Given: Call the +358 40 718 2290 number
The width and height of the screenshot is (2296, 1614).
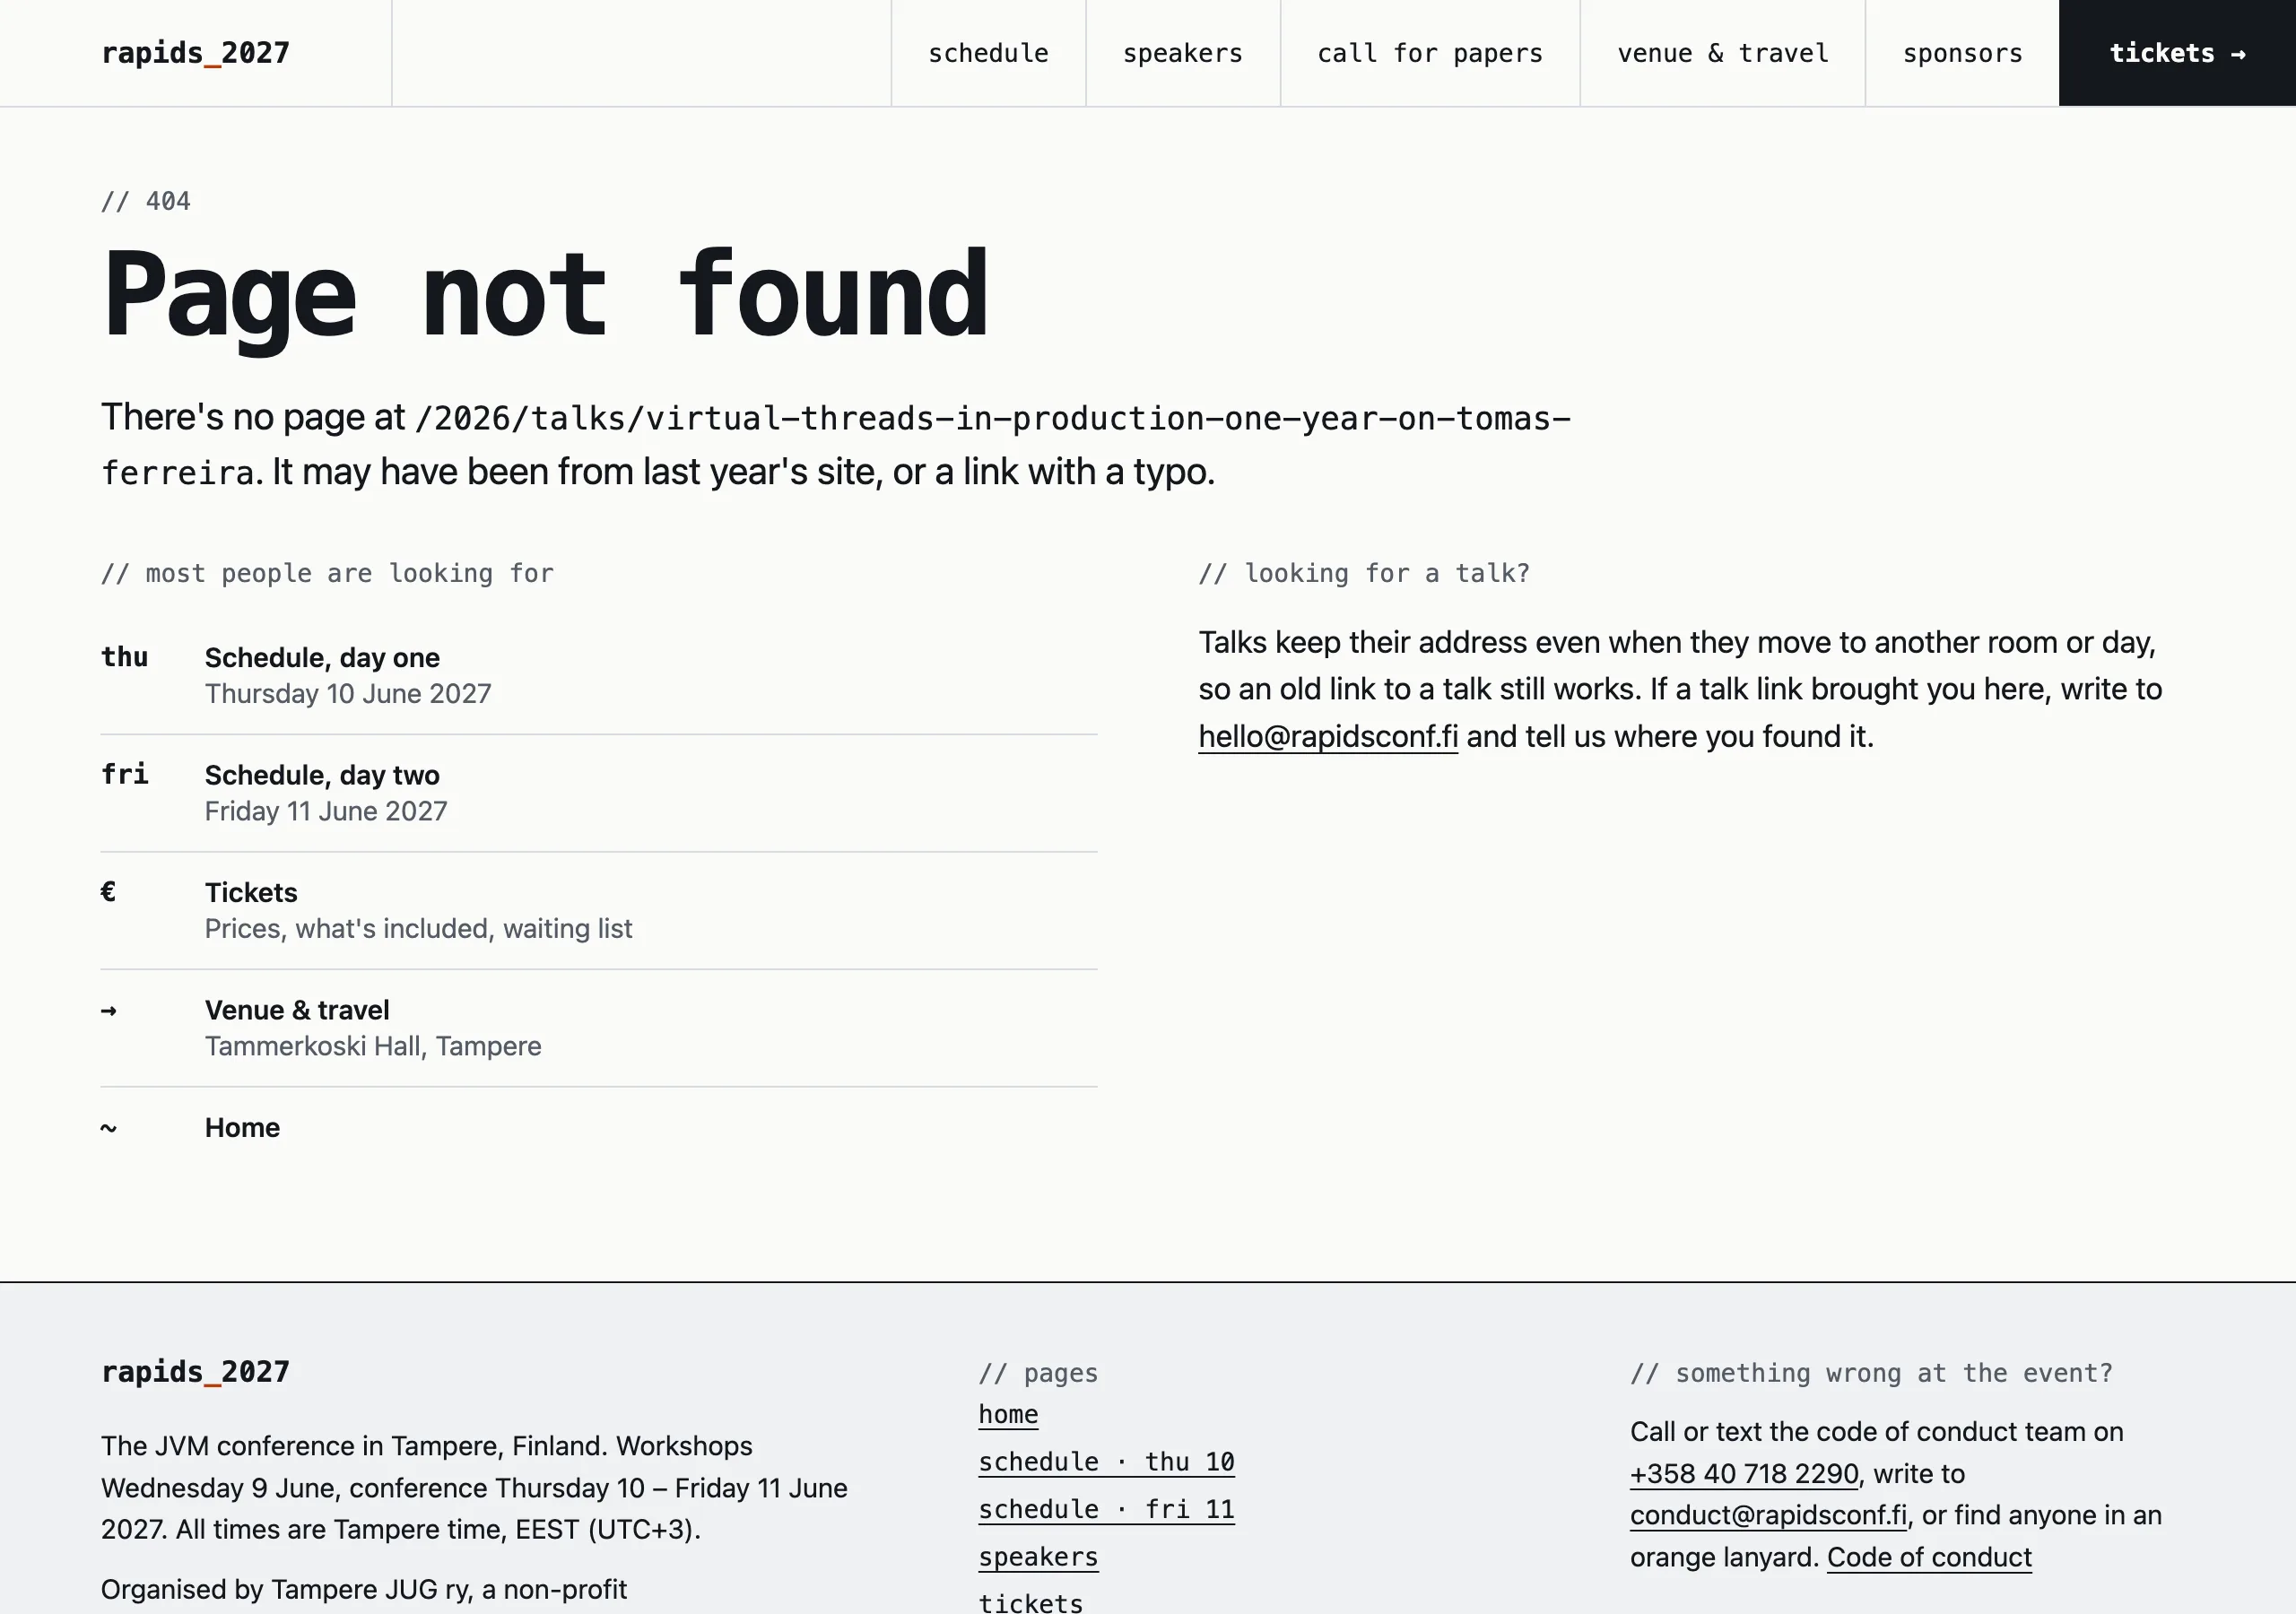Looking at the screenshot, I should (x=1744, y=1474).
